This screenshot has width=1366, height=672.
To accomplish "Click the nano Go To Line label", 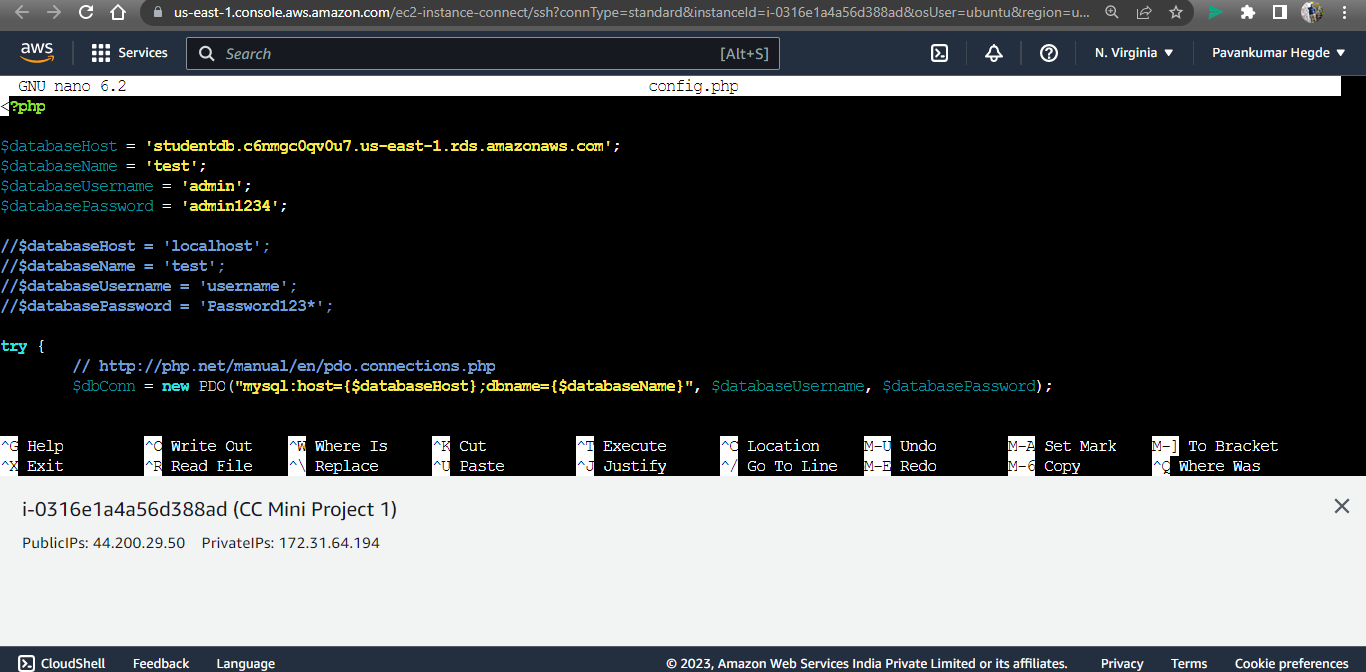I will (x=792, y=466).
